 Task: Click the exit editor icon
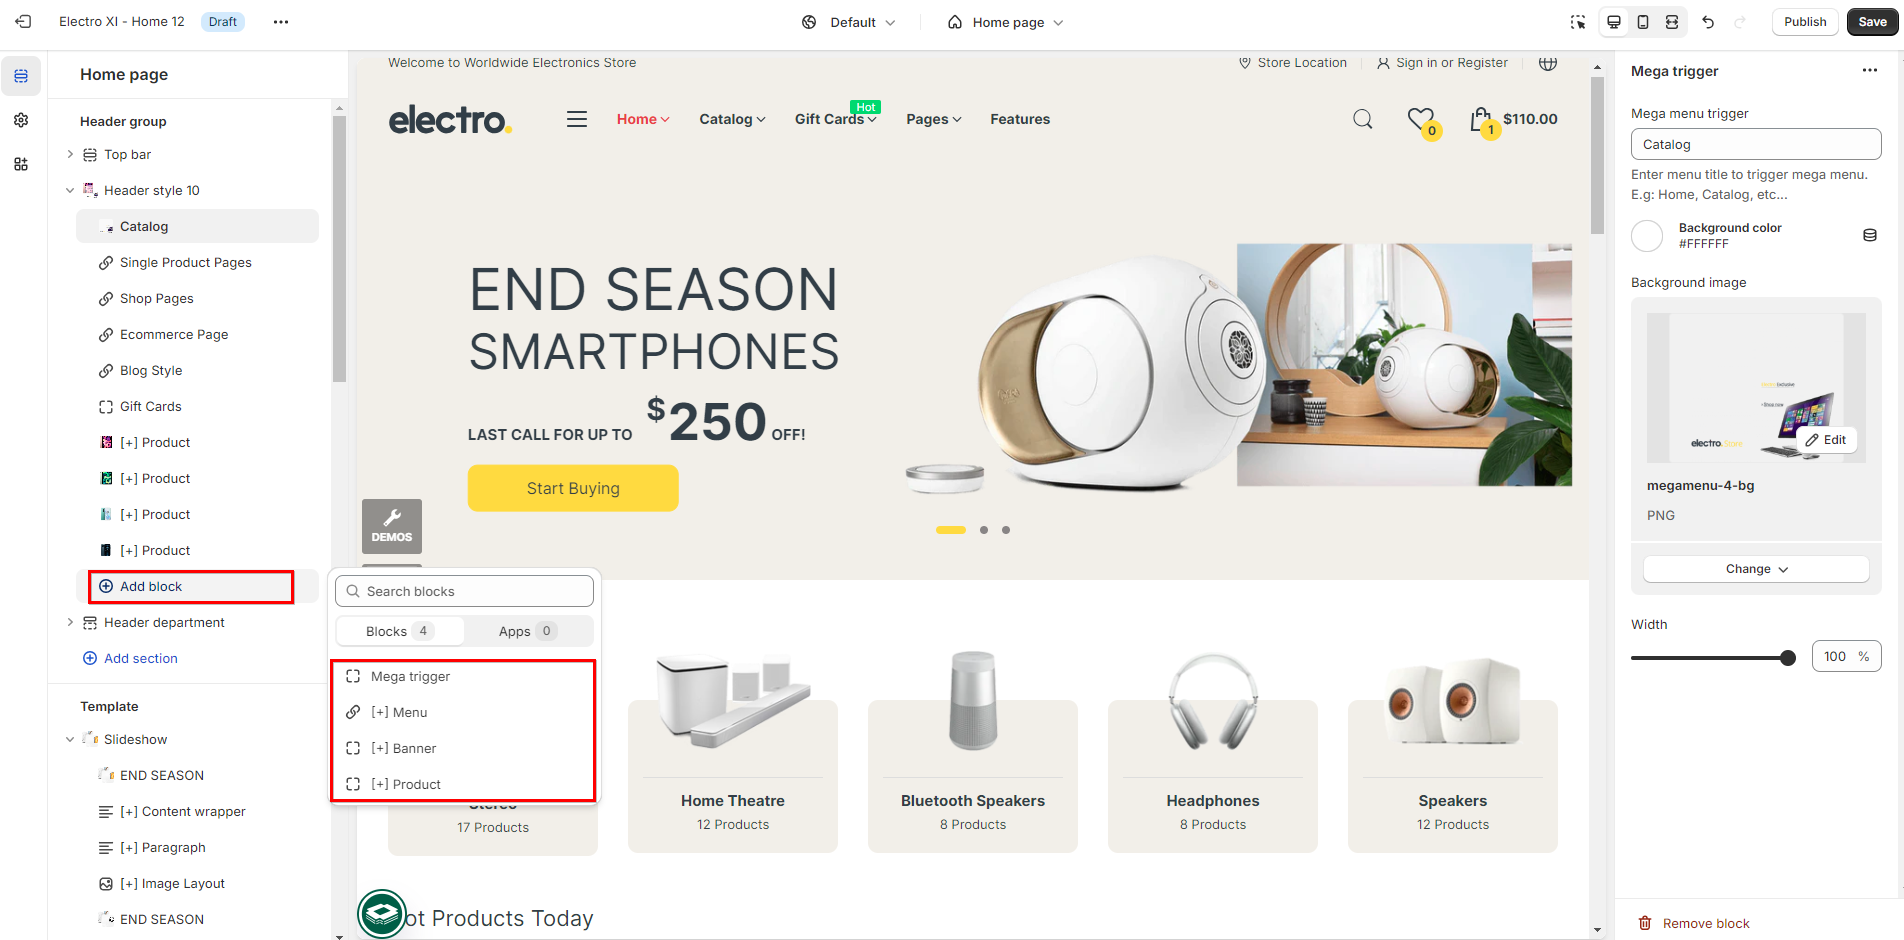tap(23, 22)
